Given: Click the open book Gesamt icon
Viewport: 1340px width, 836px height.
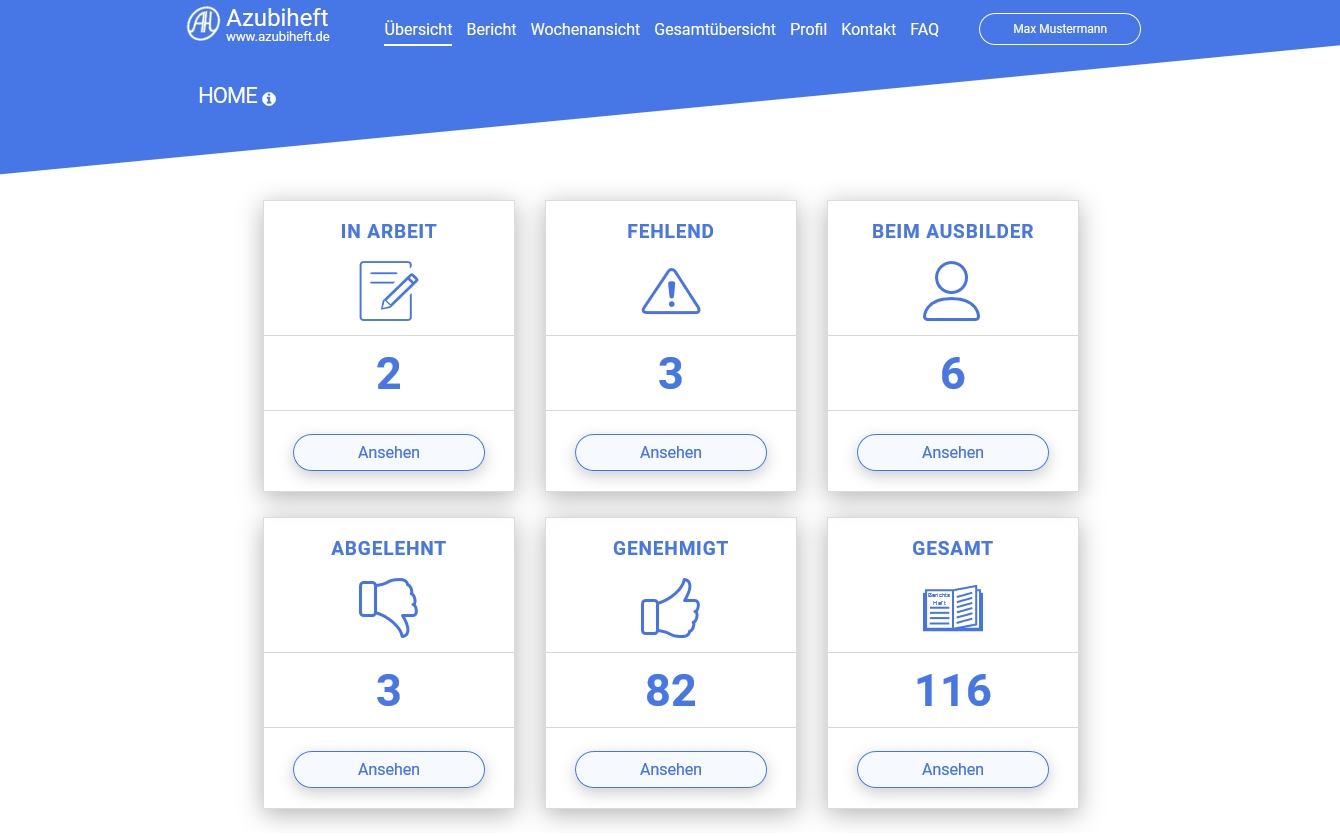Looking at the screenshot, I should pos(952,608).
